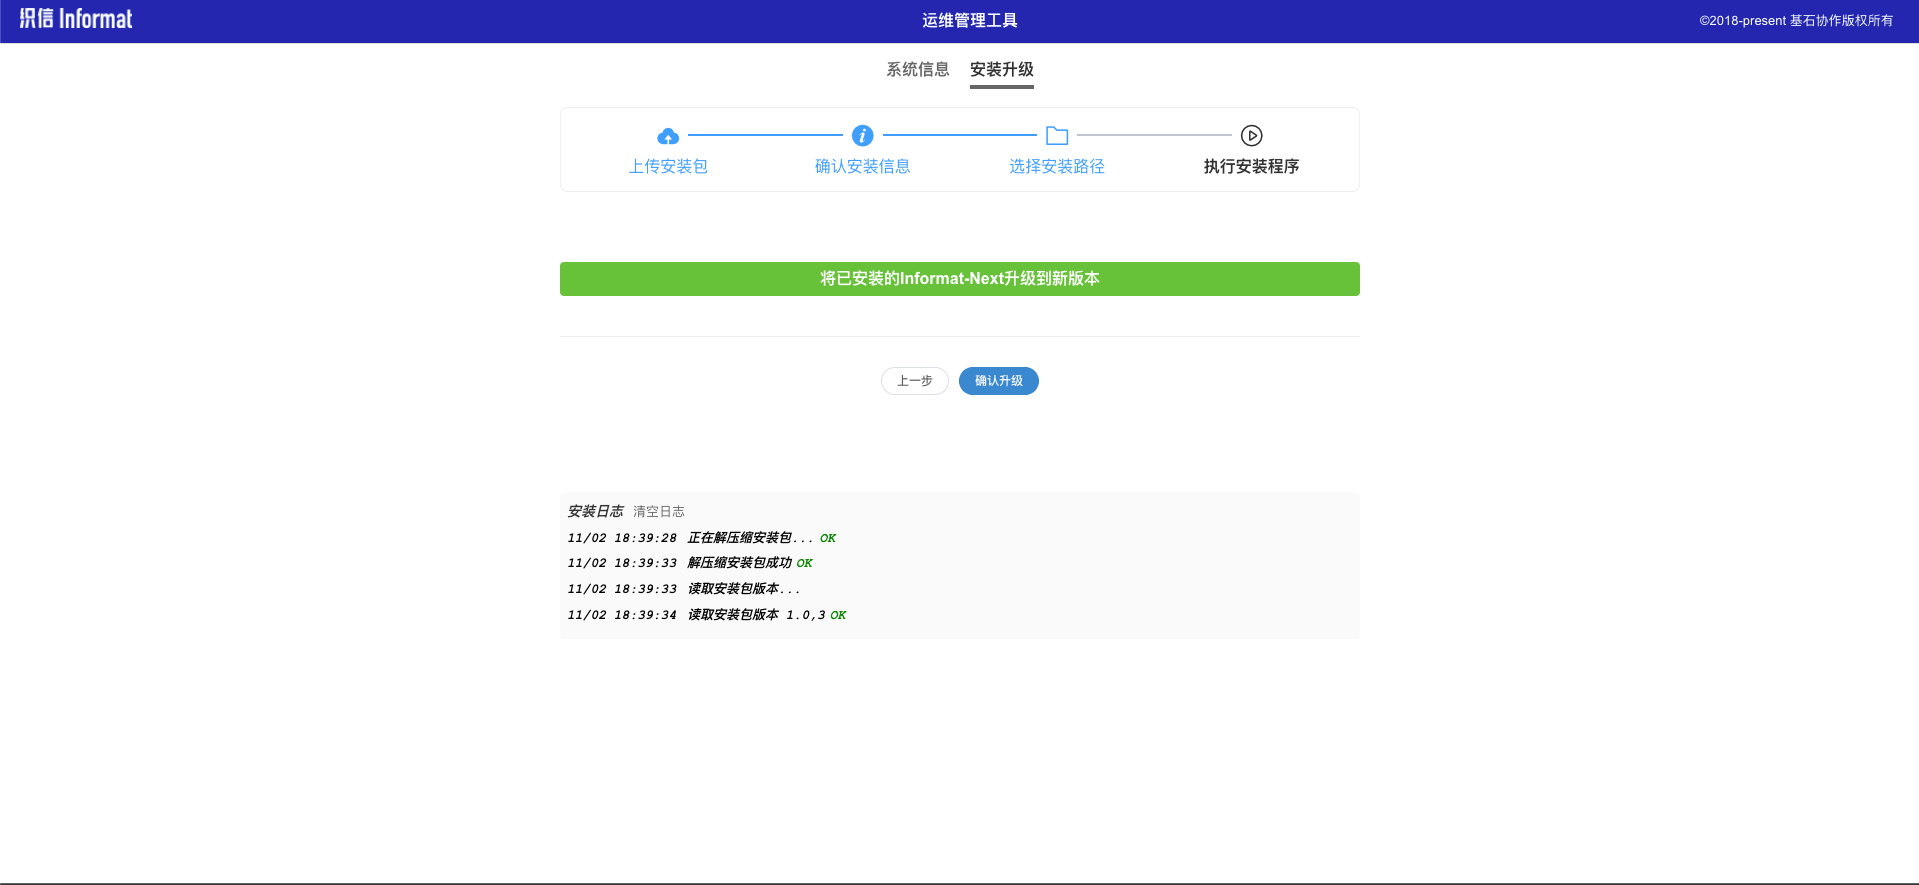Clear logs via the 清空日志 link
The image size is (1919, 885).
[659, 512]
